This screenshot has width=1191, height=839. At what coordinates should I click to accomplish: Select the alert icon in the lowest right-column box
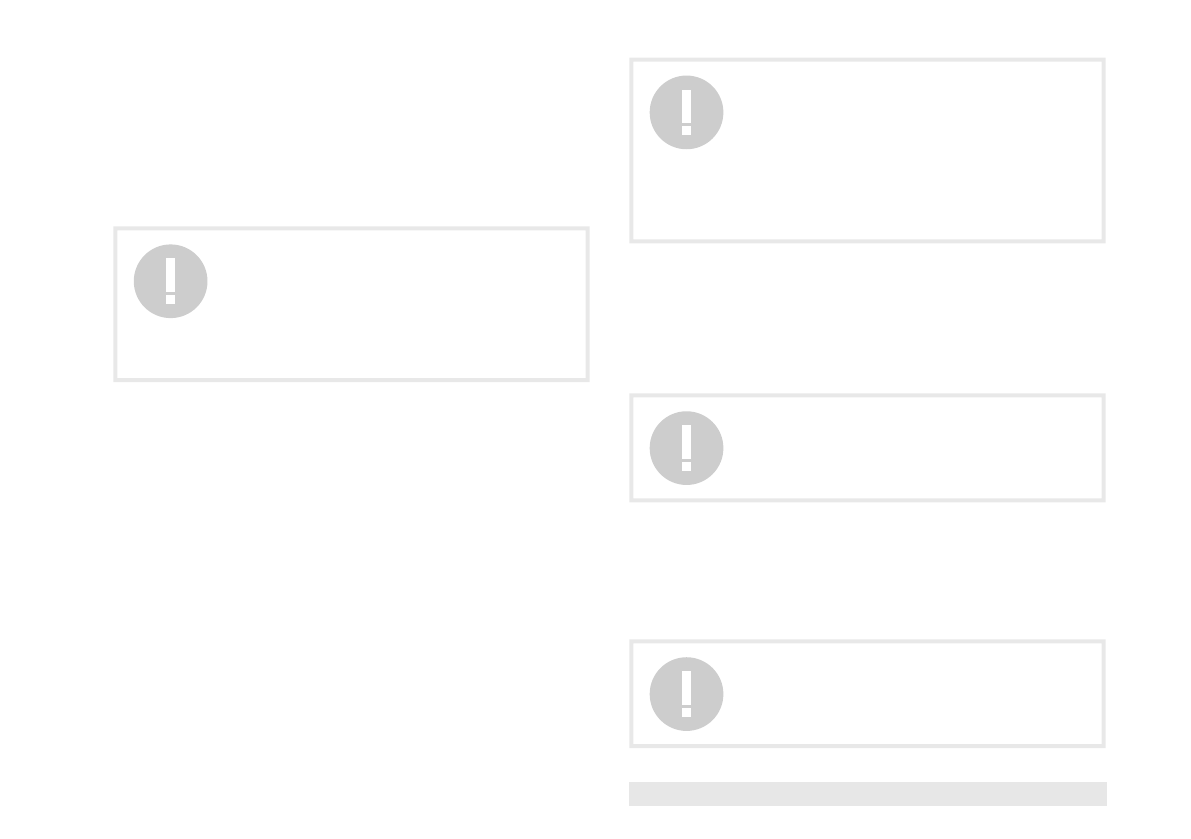point(686,694)
